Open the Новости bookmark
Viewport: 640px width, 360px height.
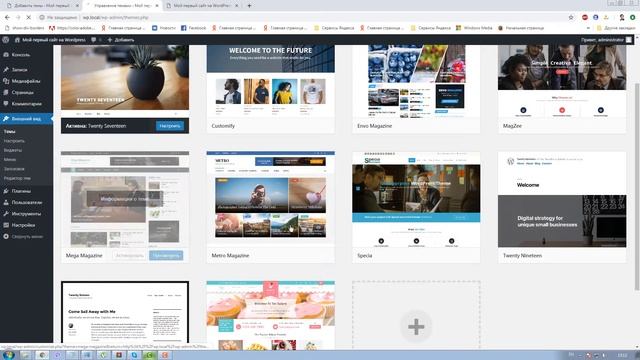(164, 28)
